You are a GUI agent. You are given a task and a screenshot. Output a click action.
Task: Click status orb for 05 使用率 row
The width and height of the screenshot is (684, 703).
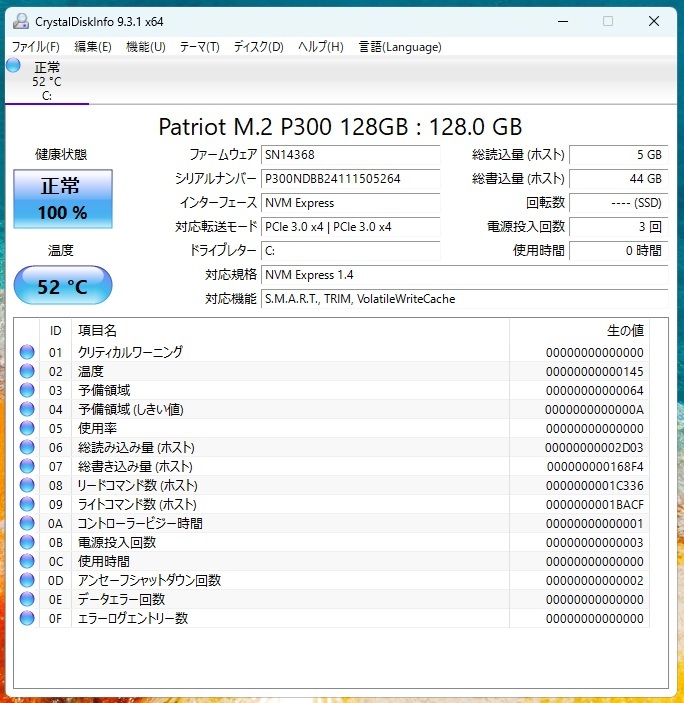point(27,428)
